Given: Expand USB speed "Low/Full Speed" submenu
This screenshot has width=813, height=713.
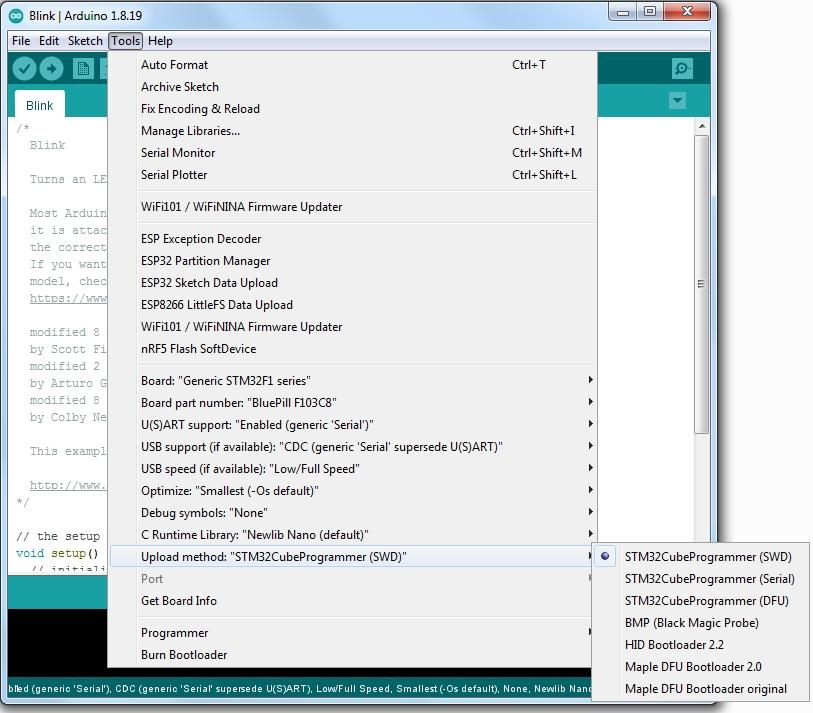Looking at the screenshot, I should tap(353, 469).
